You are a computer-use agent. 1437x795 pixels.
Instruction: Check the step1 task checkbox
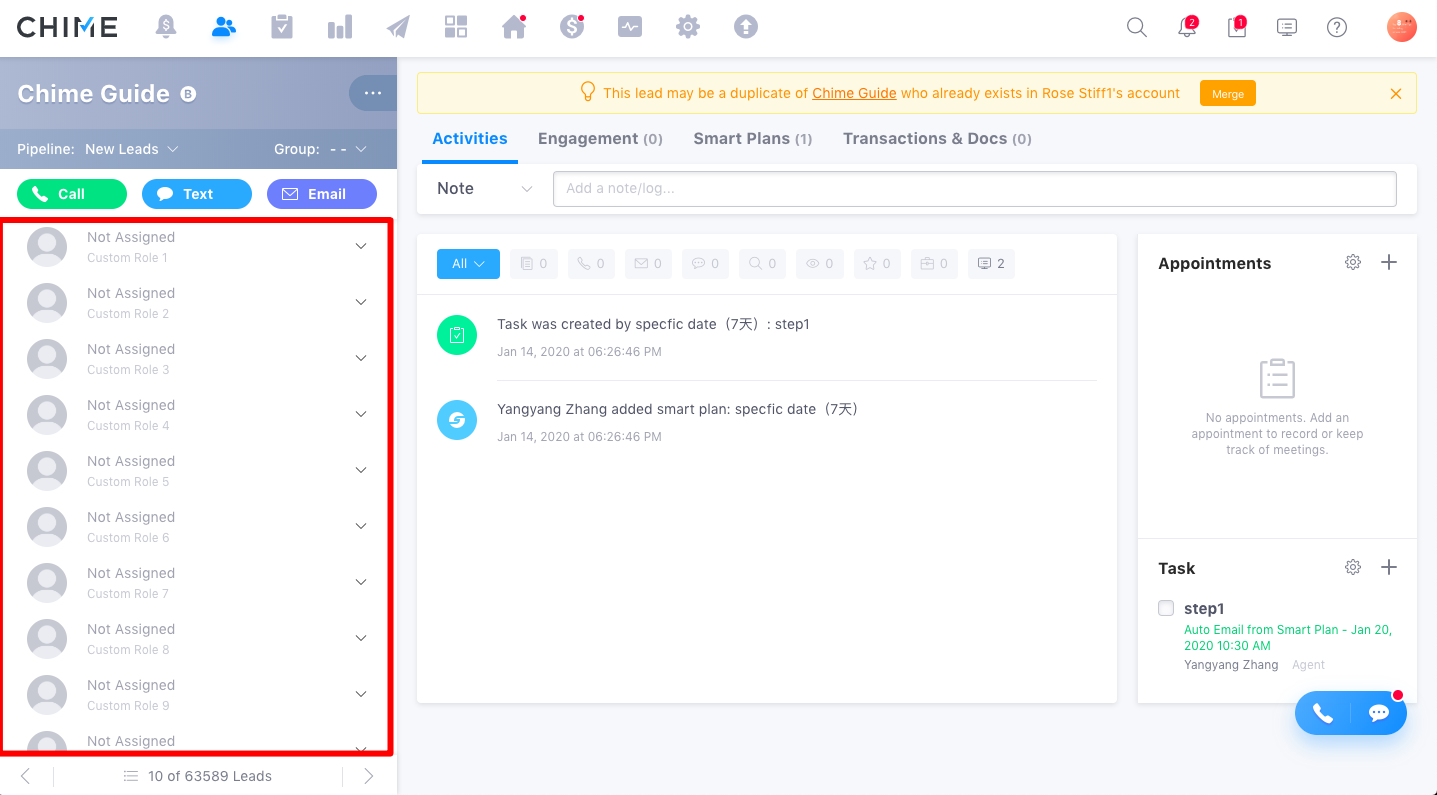[x=1166, y=608]
